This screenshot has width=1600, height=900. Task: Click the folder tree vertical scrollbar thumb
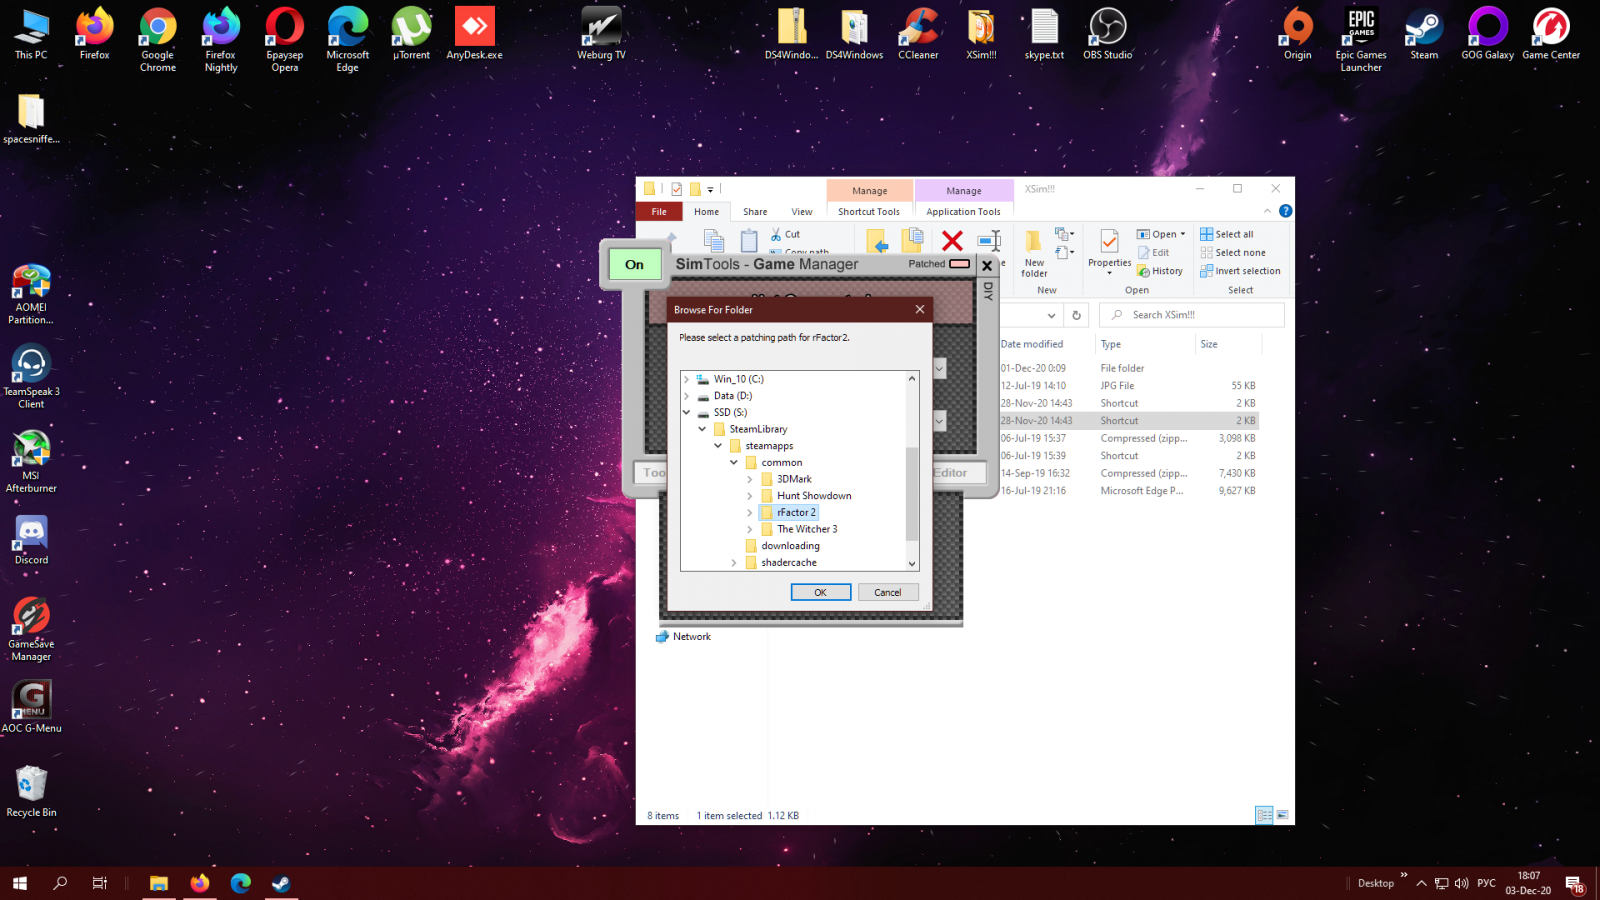(912, 495)
